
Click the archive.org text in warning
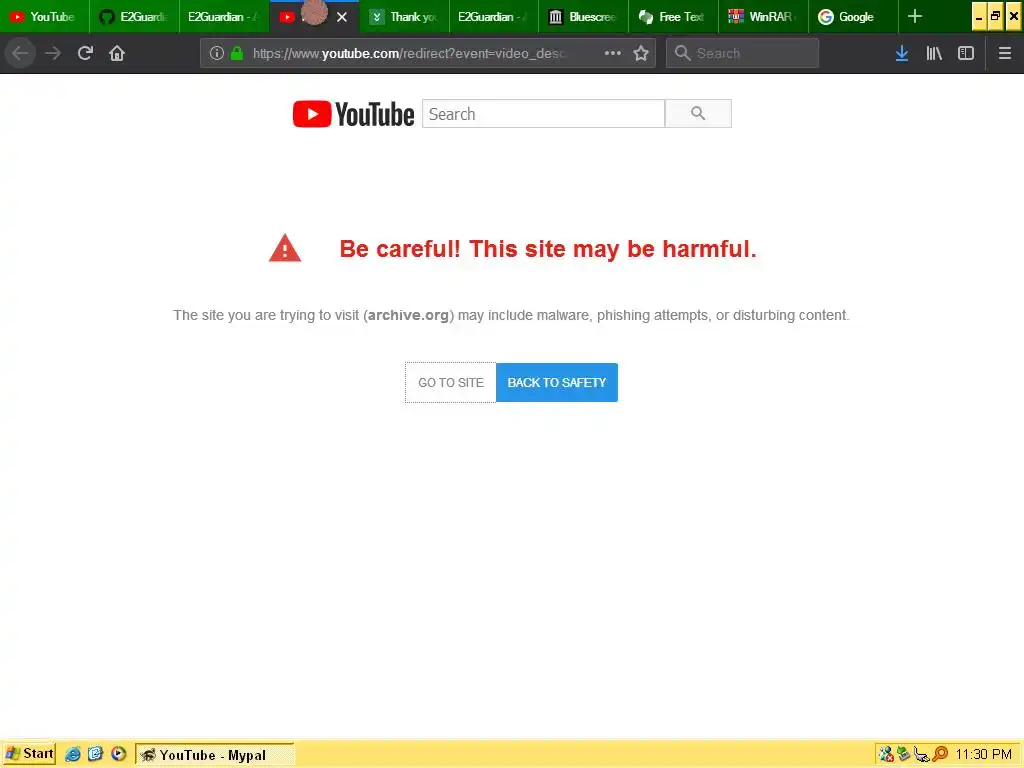click(x=408, y=315)
